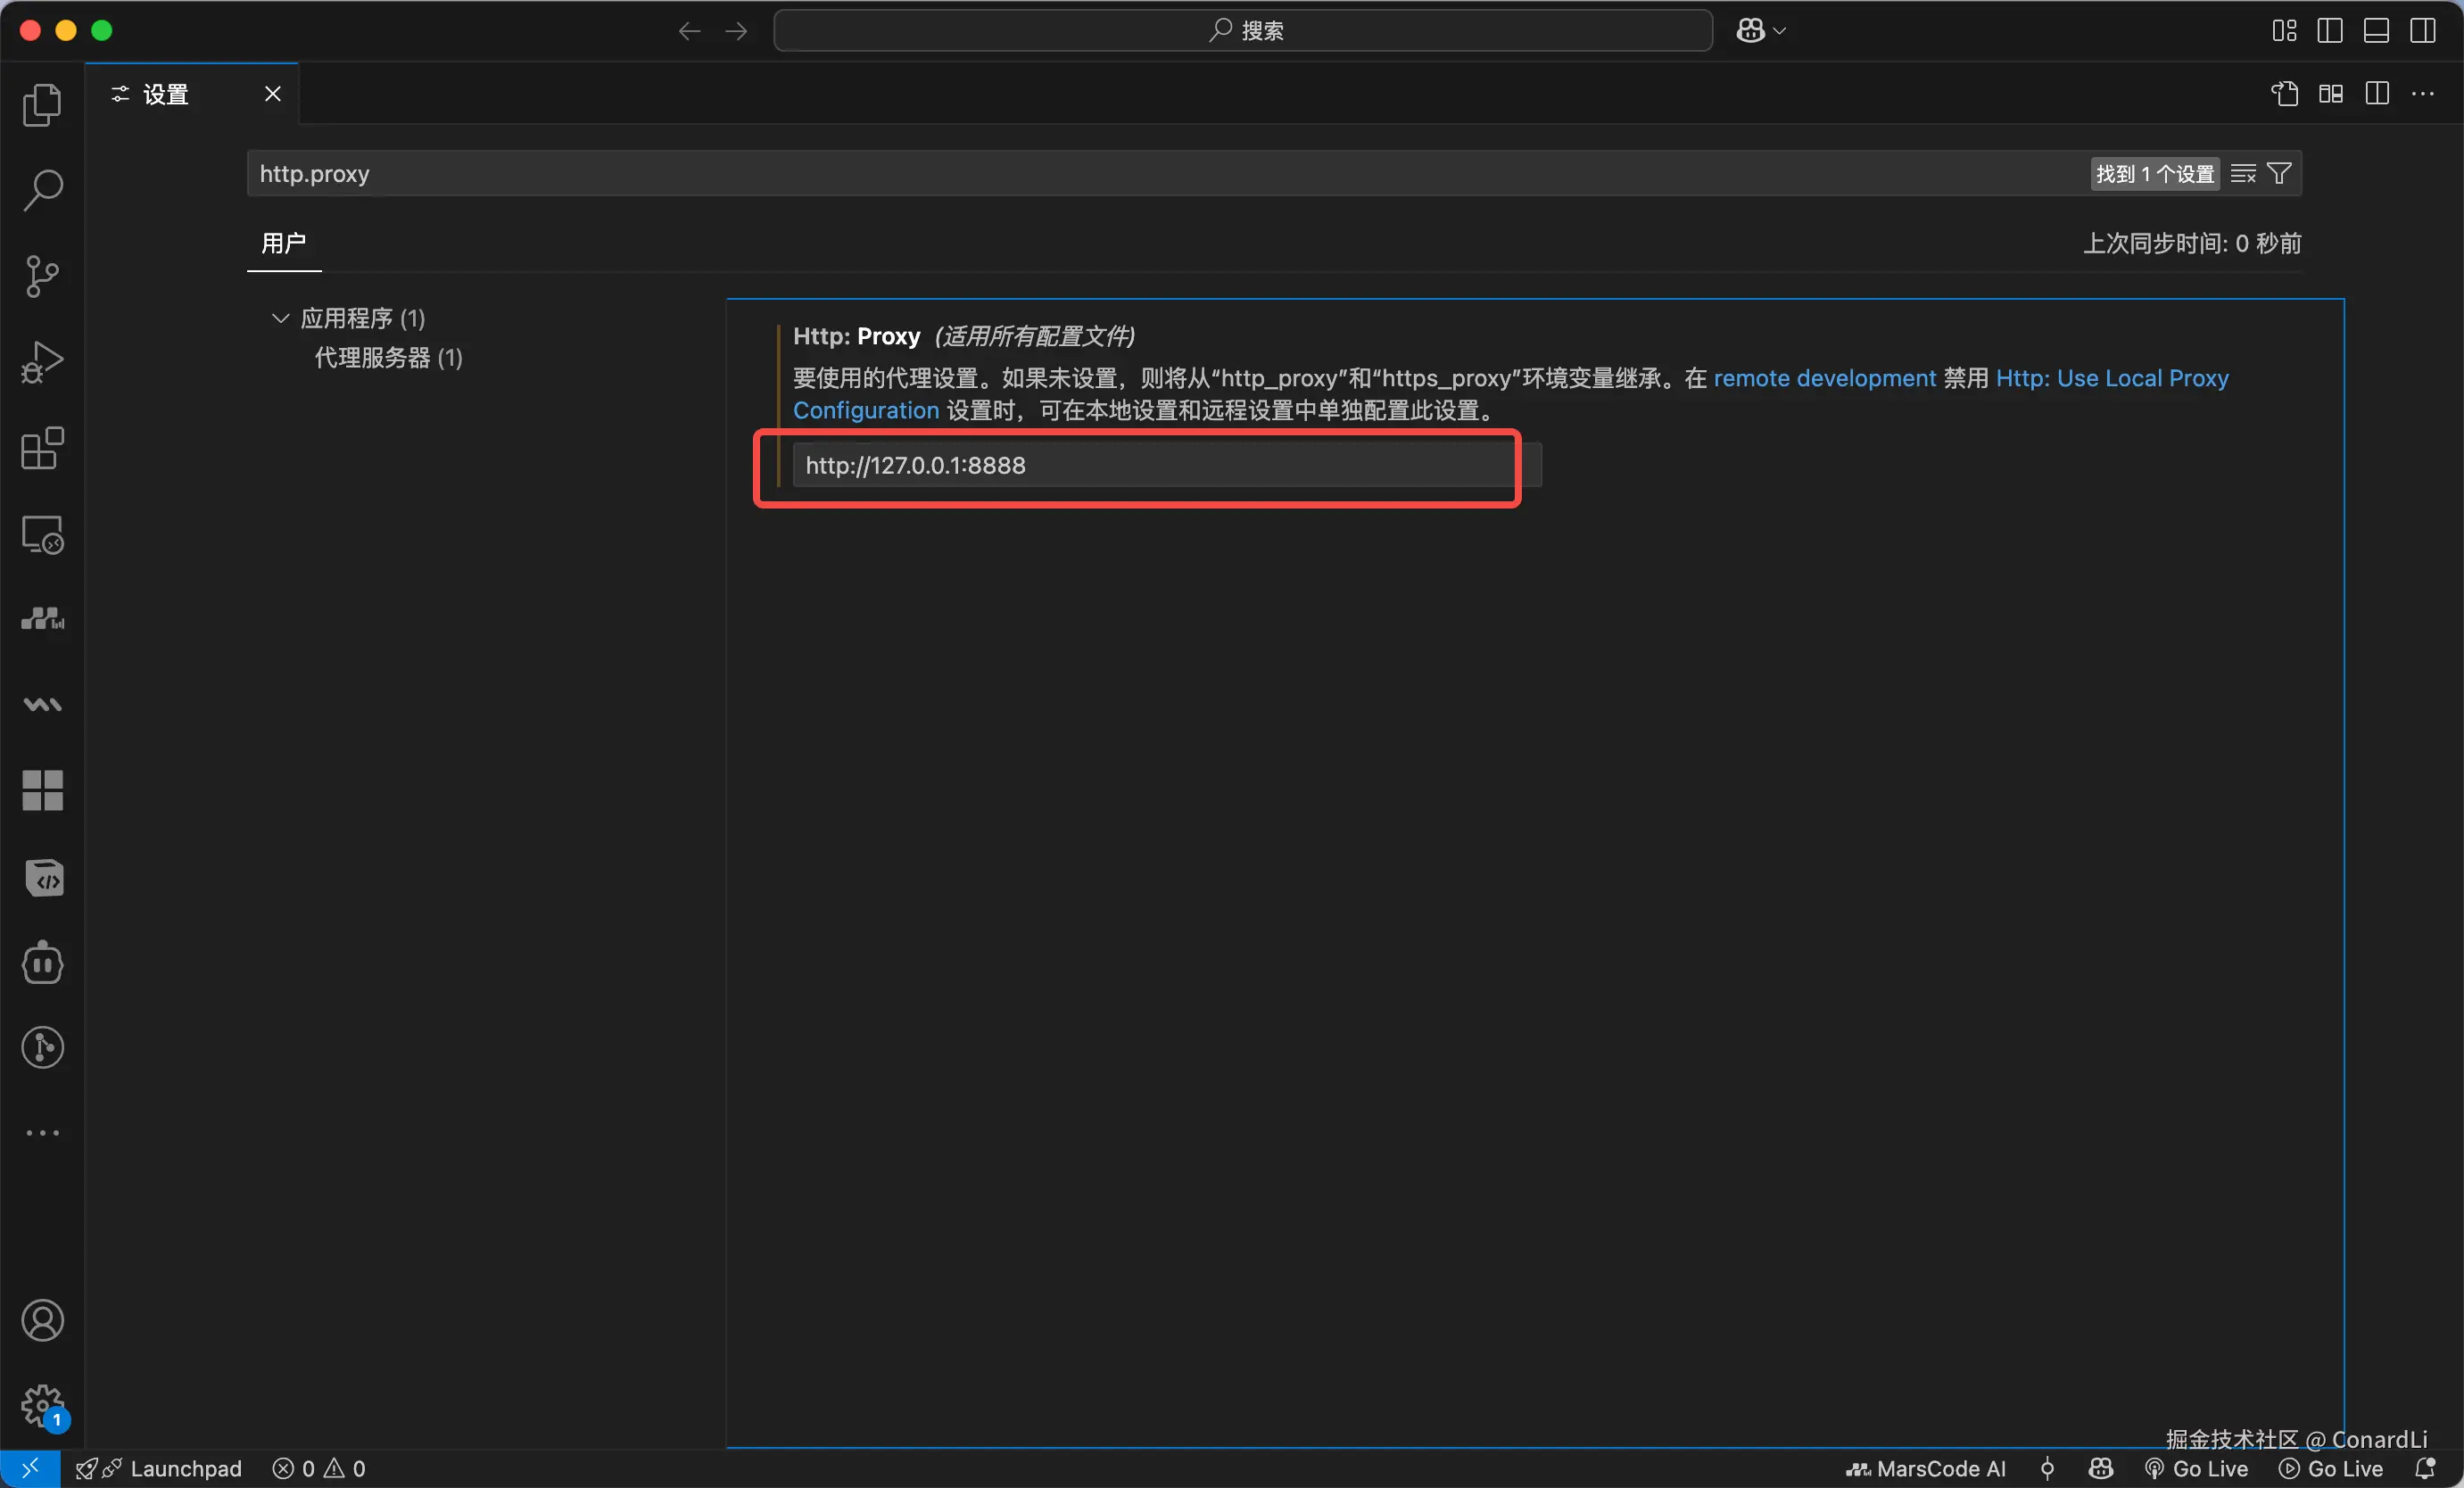The height and width of the screenshot is (1488, 2464).
Task: Toggle the primary side bar layout
Action: point(2329,31)
